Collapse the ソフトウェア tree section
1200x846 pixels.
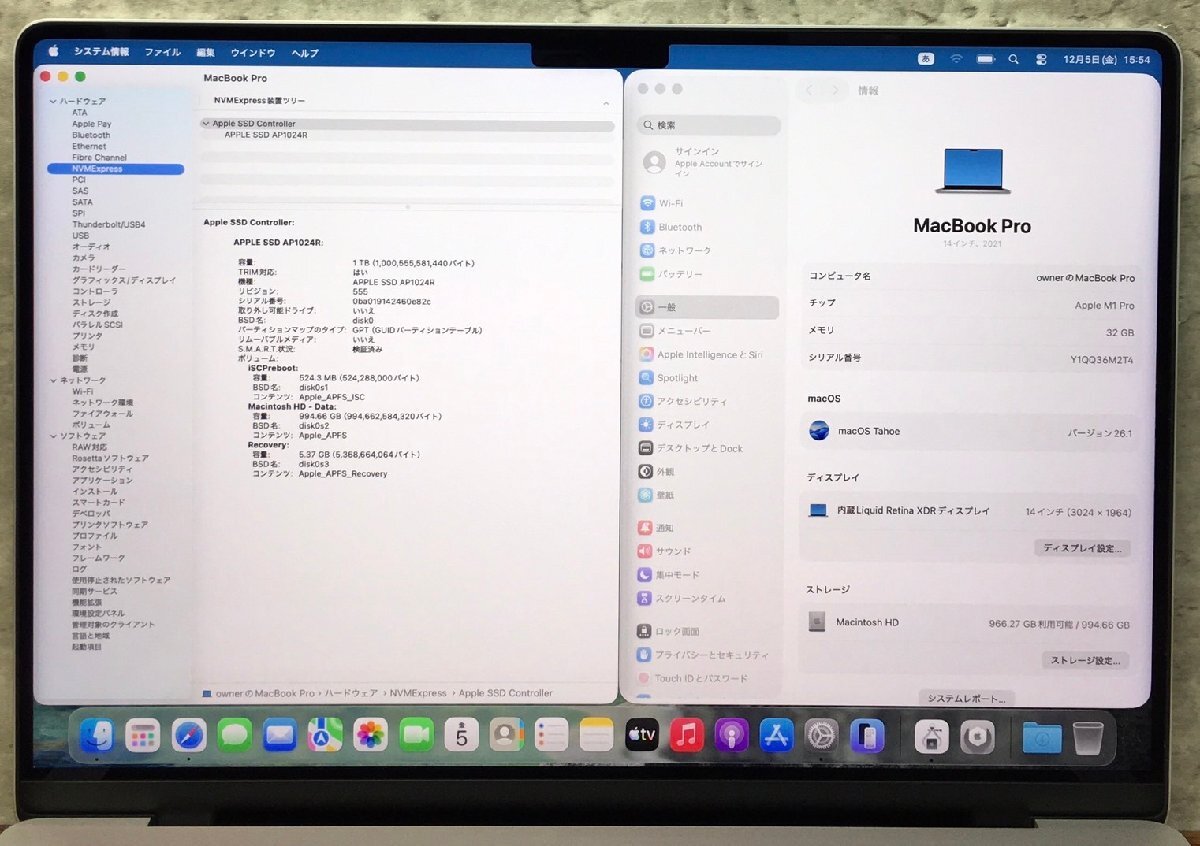[52, 436]
